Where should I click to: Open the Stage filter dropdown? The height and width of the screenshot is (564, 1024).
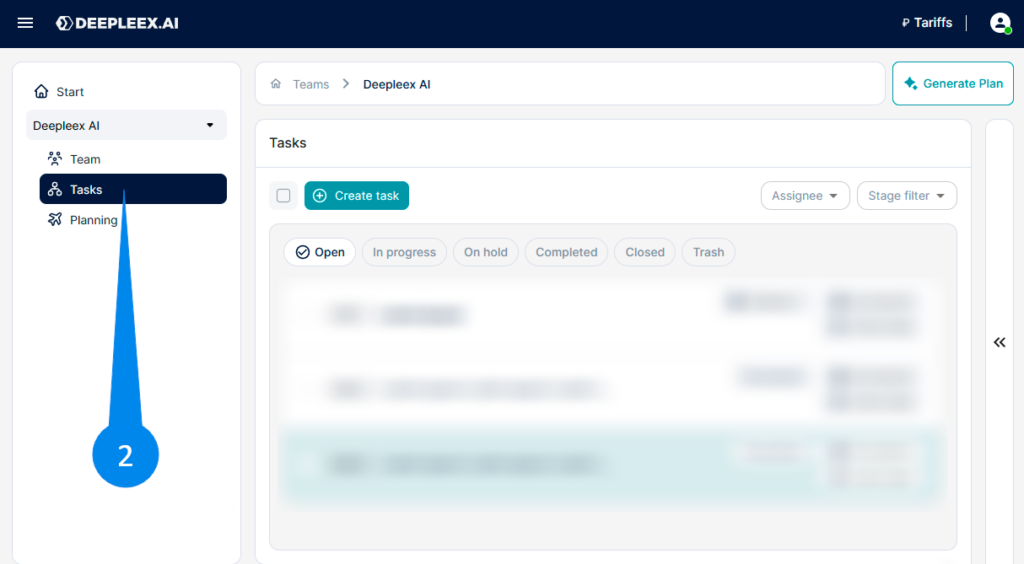click(906, 195)
